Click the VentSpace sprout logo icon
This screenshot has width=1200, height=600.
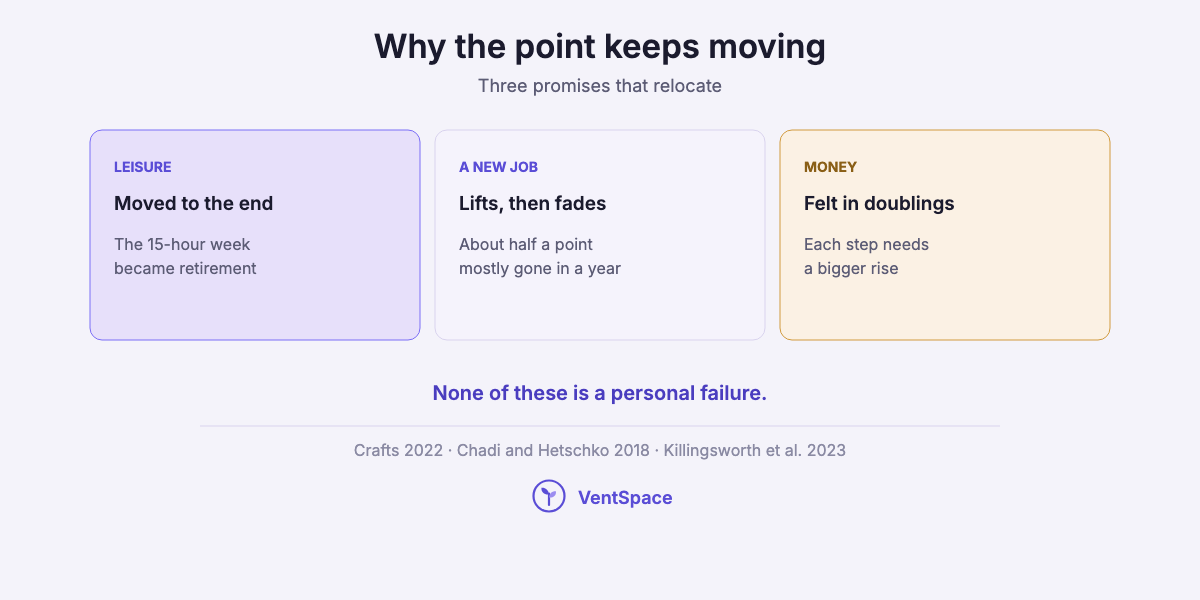point(549,496)
